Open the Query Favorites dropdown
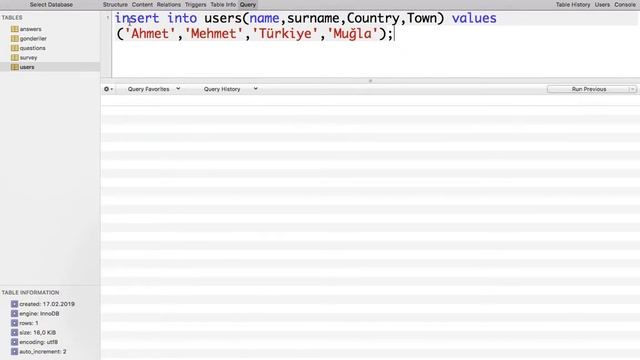 [x=154, y=89]
